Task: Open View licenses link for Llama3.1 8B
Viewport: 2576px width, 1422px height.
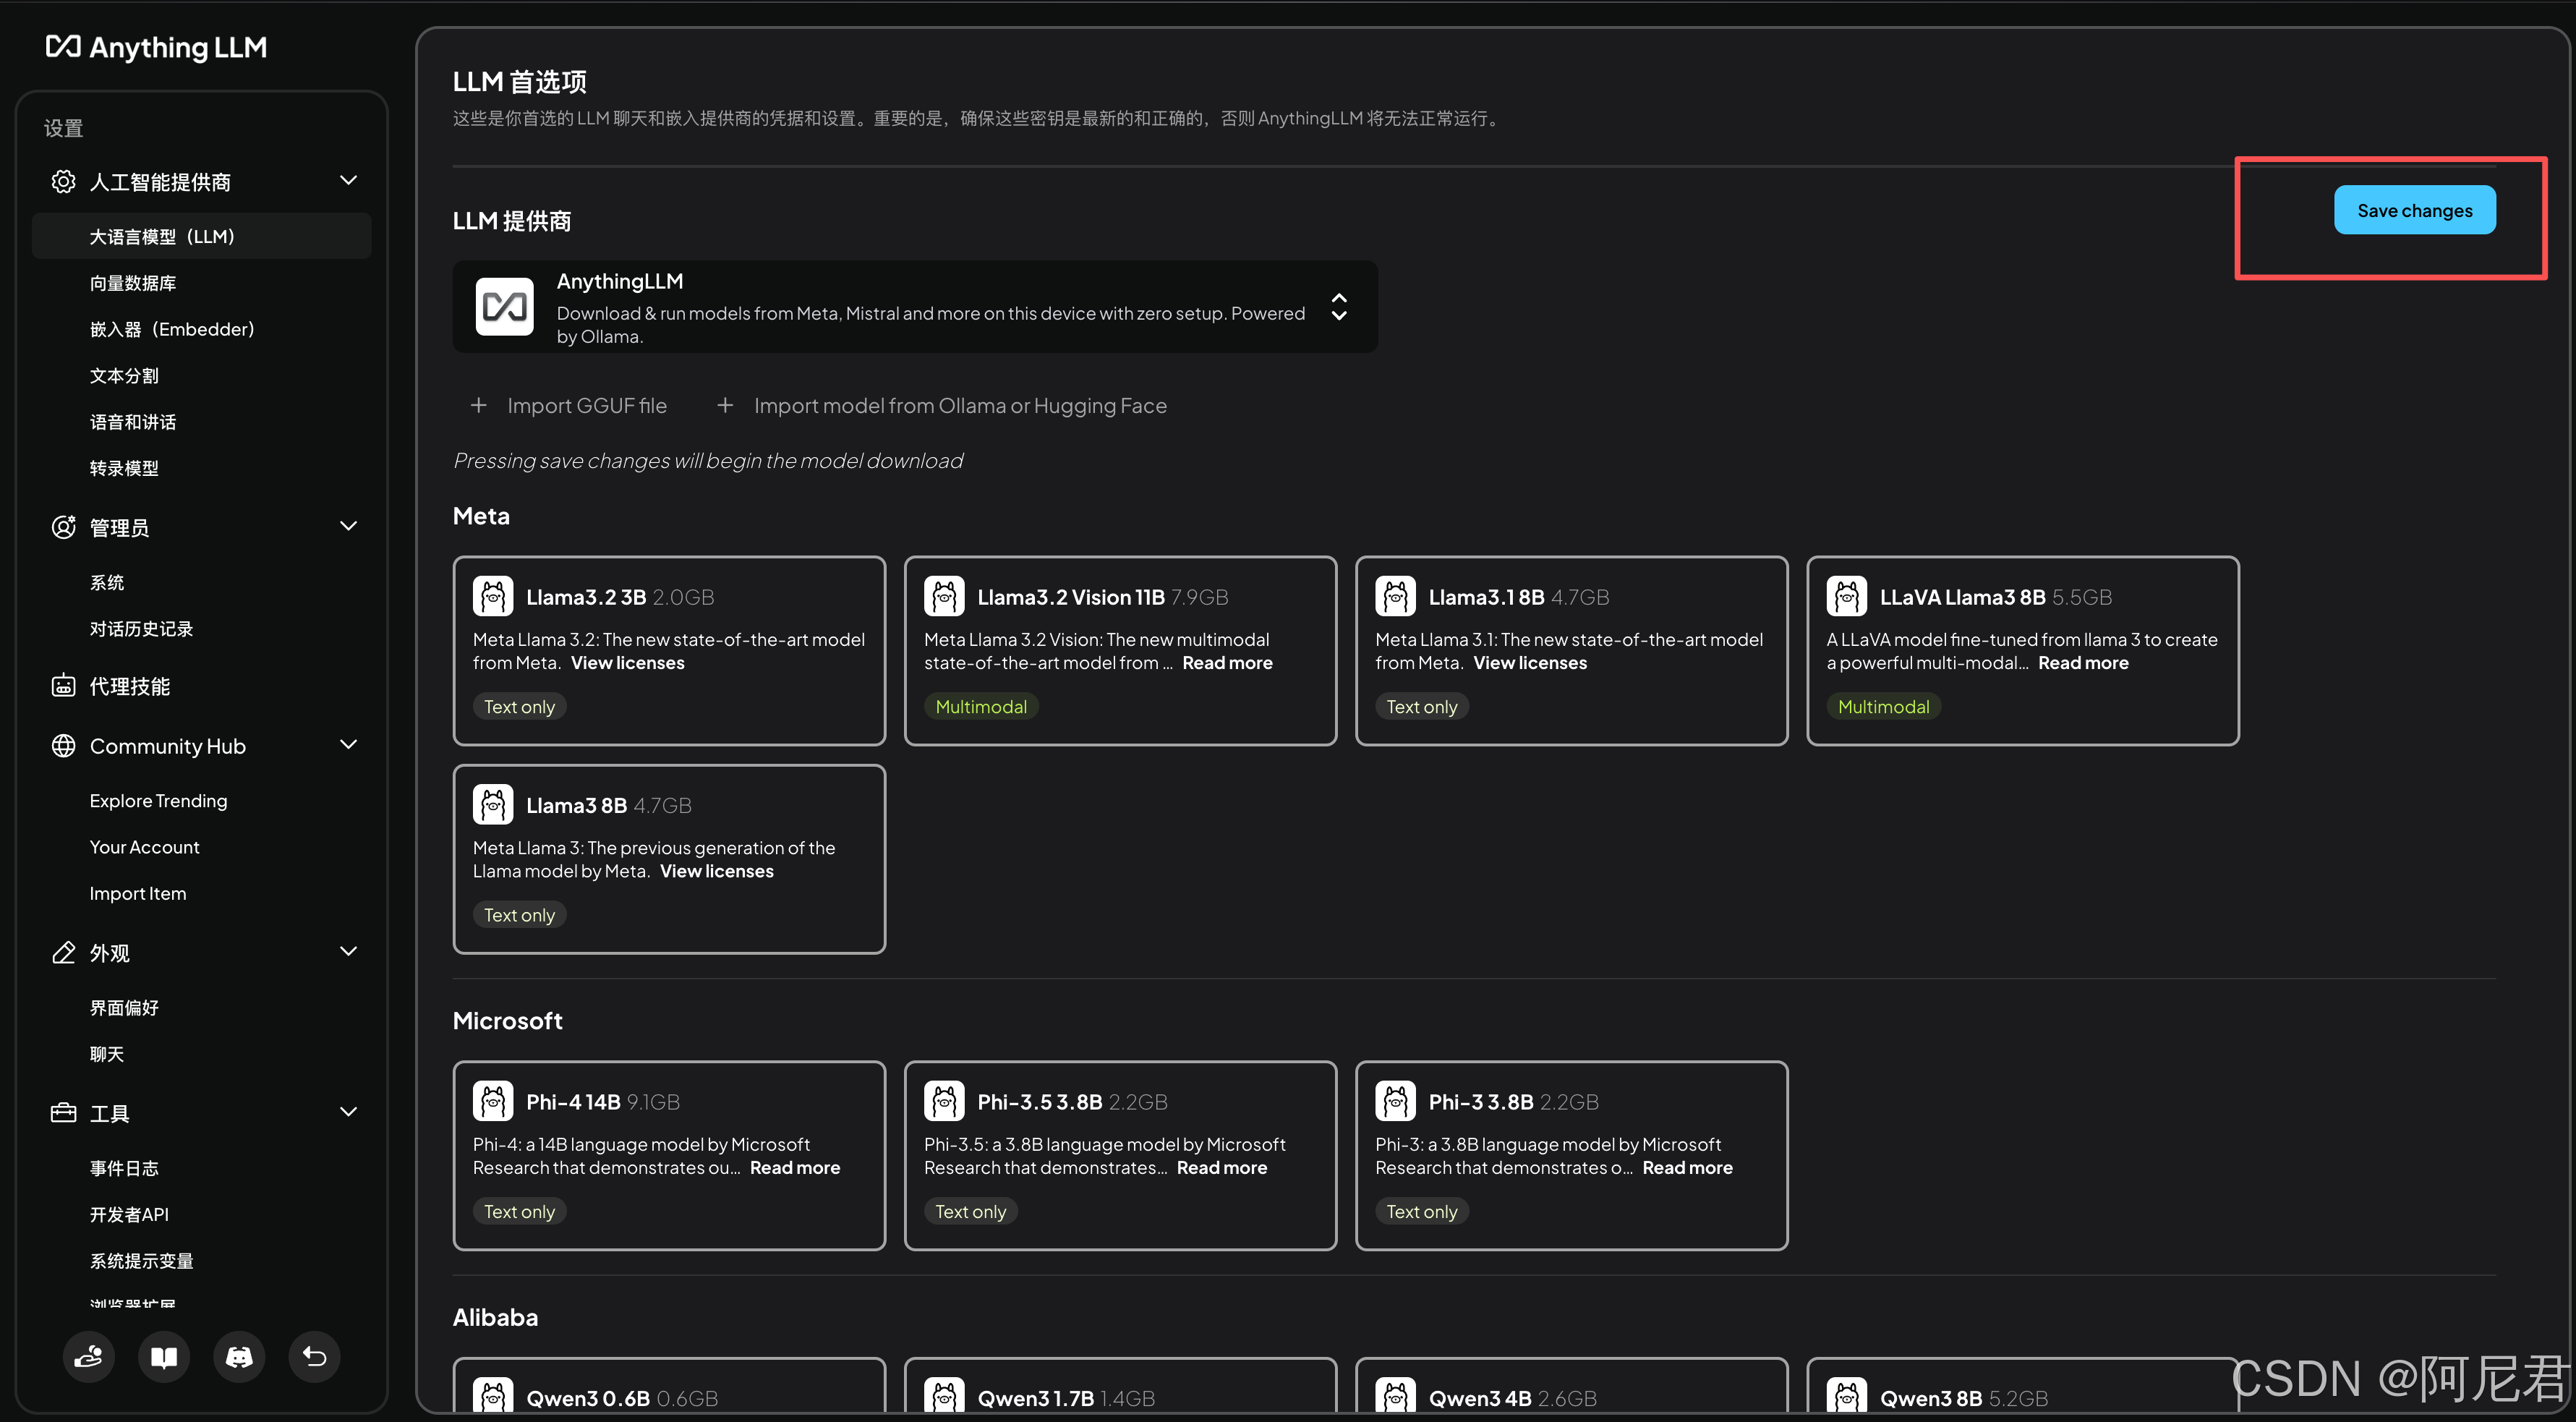Action: 1529,663
